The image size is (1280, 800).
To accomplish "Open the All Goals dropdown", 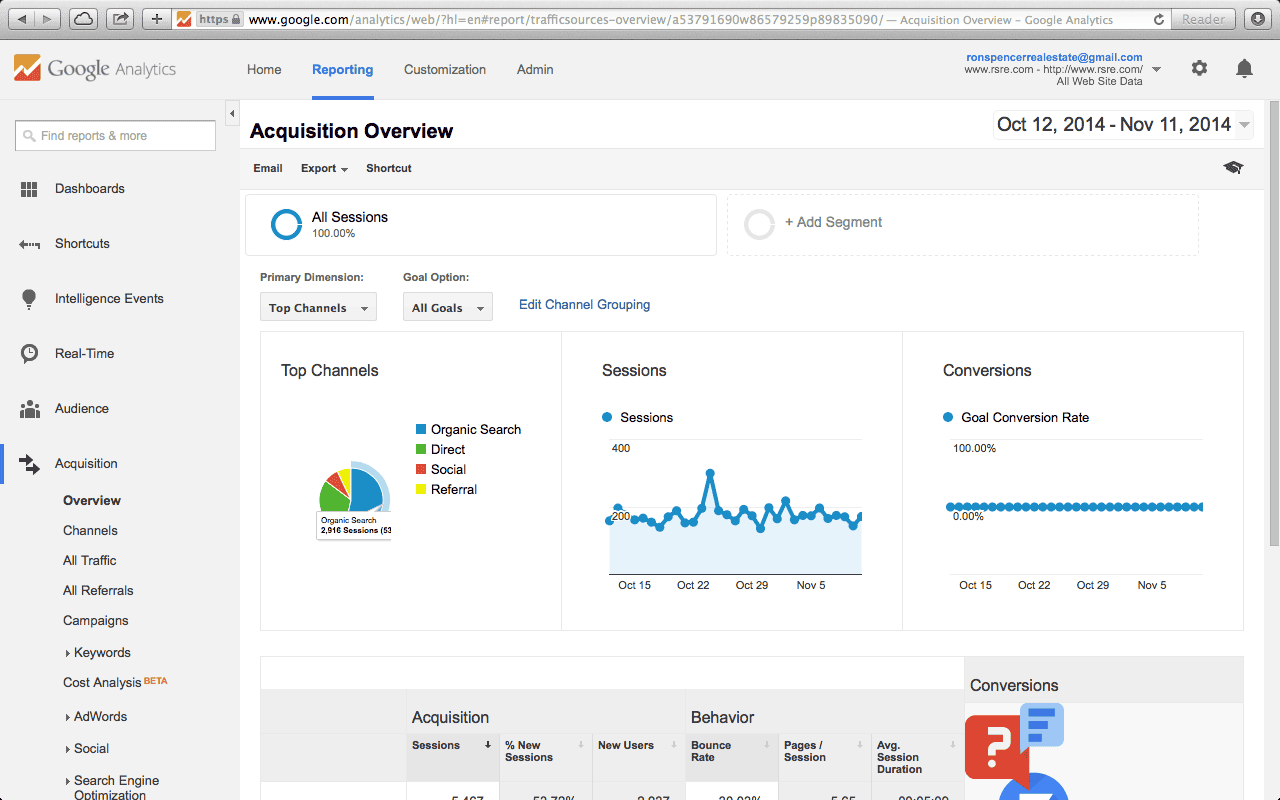I will tap(448, 307).
